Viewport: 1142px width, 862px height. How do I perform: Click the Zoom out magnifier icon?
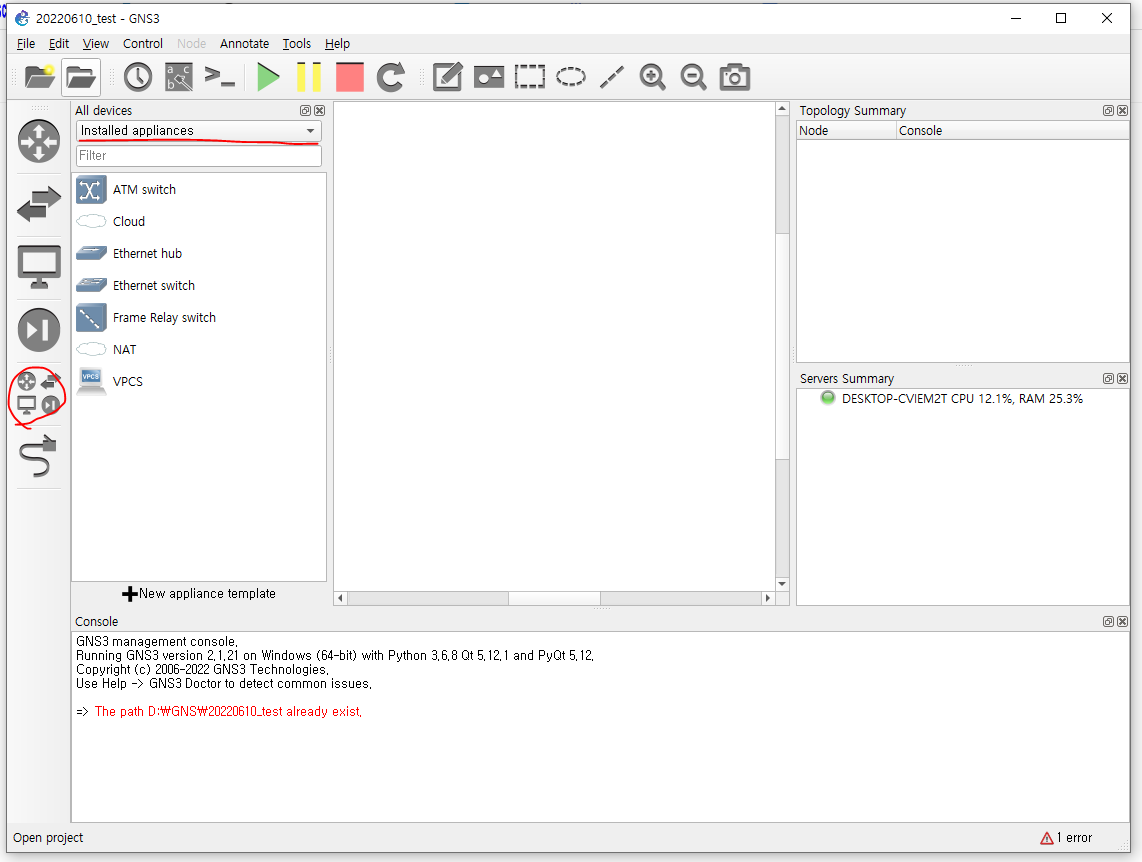[x=693, y=76]
